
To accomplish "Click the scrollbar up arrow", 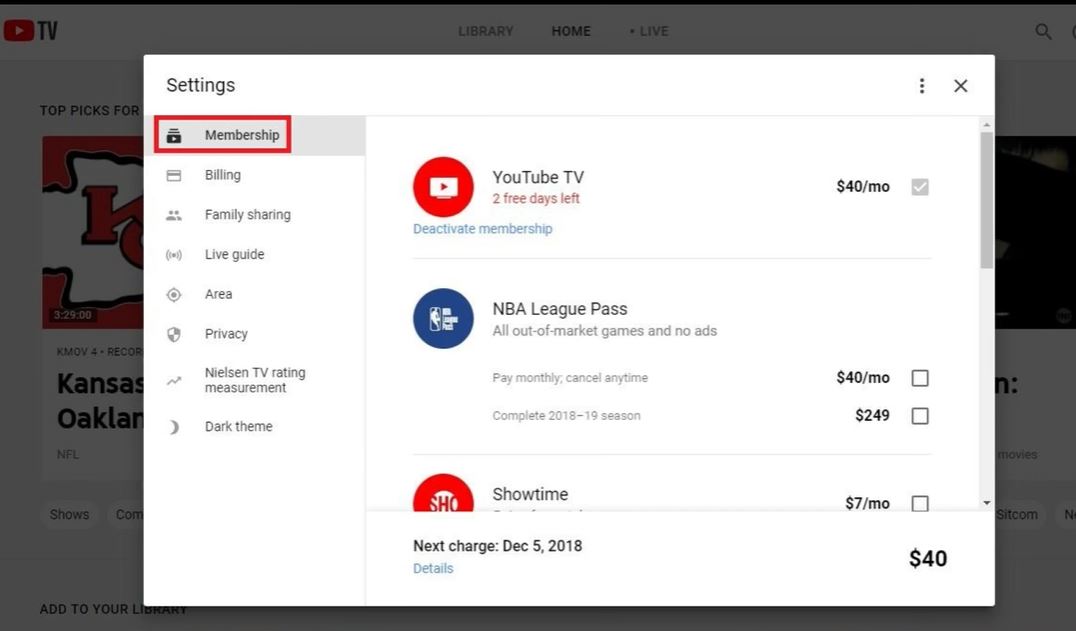I will 987,125.
